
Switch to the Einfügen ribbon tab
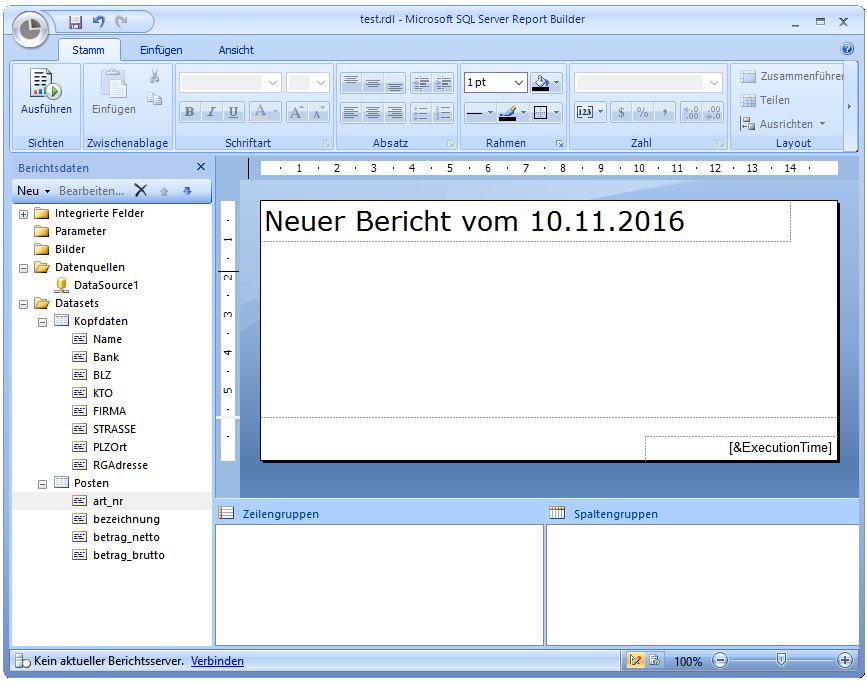[x=161, y=50]
